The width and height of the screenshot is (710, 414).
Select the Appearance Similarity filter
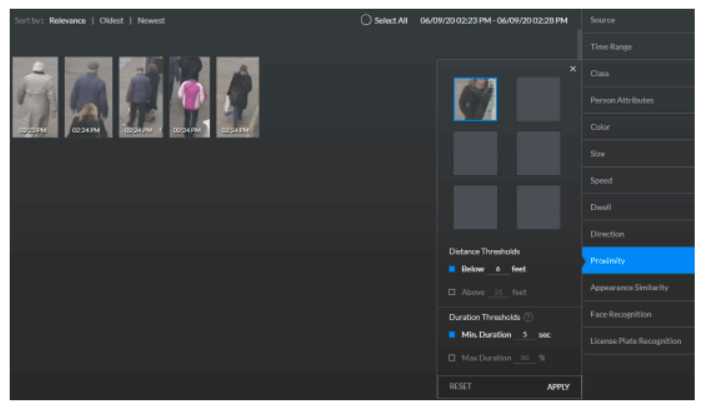click(637, 287)
